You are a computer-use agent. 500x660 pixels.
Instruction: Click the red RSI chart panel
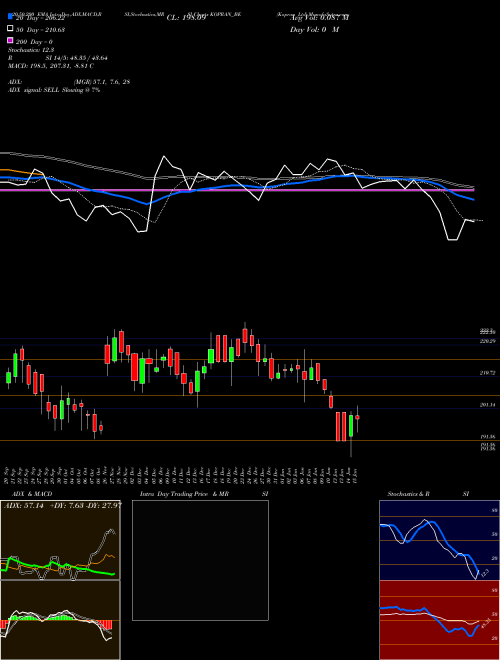coord(439,620)
